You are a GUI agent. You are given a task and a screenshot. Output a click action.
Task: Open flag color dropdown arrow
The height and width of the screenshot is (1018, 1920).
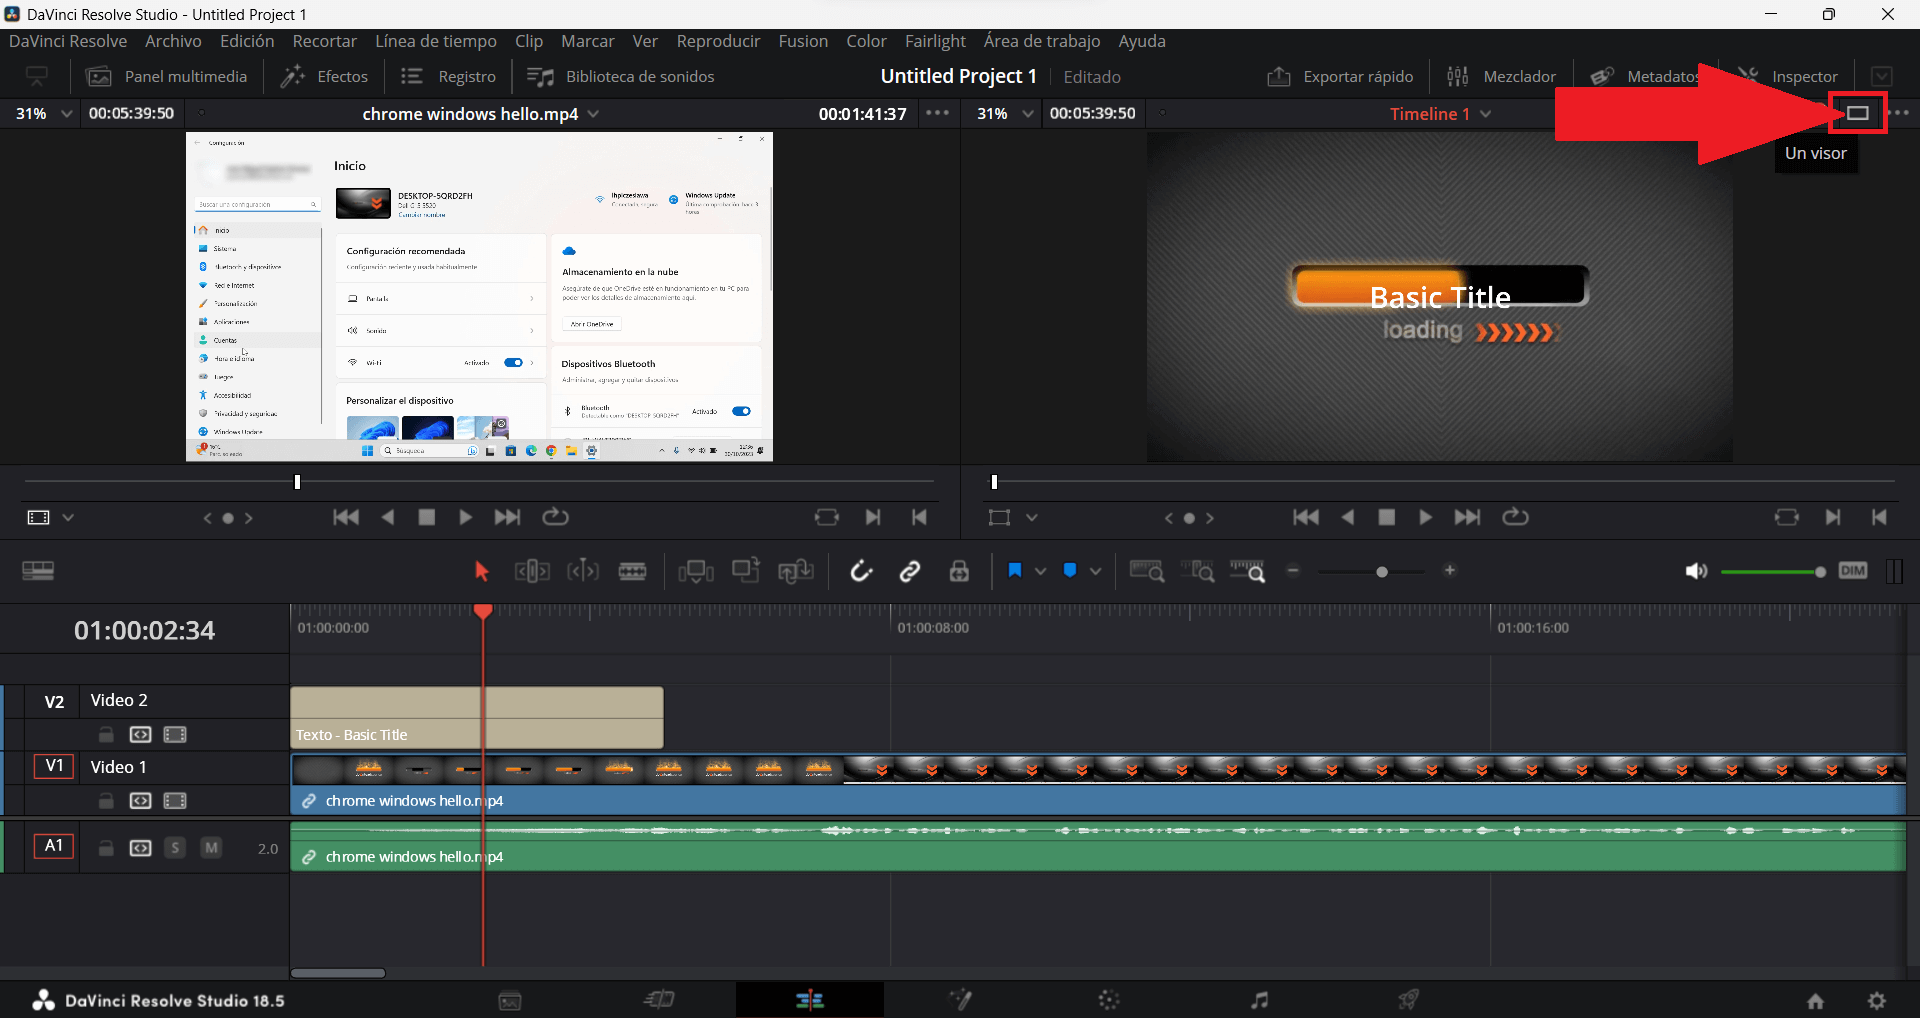tap(1041, 571)
